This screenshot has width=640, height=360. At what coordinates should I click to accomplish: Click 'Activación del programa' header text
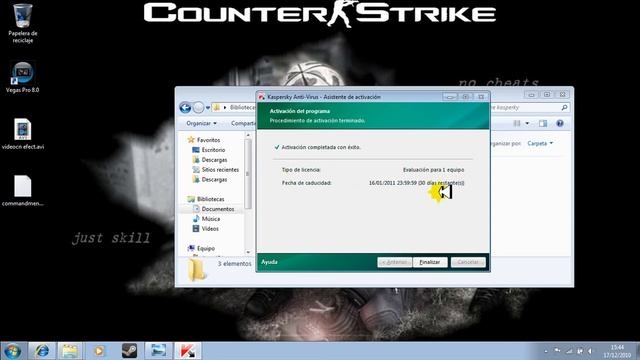pyautogui.click(x=300, y=111)
